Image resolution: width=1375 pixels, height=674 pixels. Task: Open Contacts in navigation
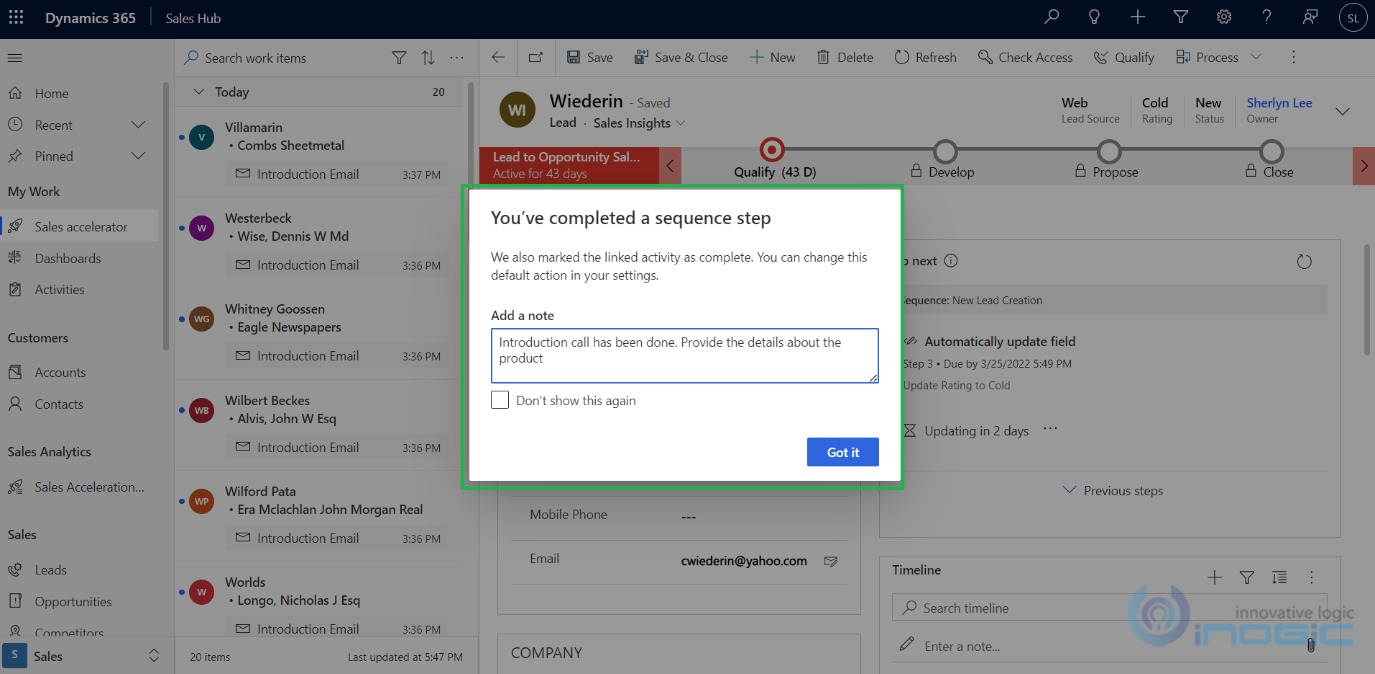[x=59, y=404]
